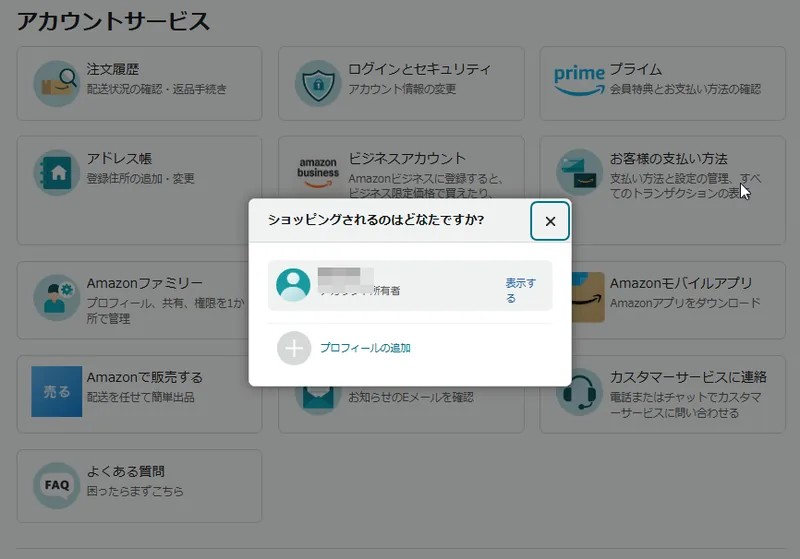Click 会員特典とお支払い方法の確認 text
Screen dimensions: 800x559
685,89
